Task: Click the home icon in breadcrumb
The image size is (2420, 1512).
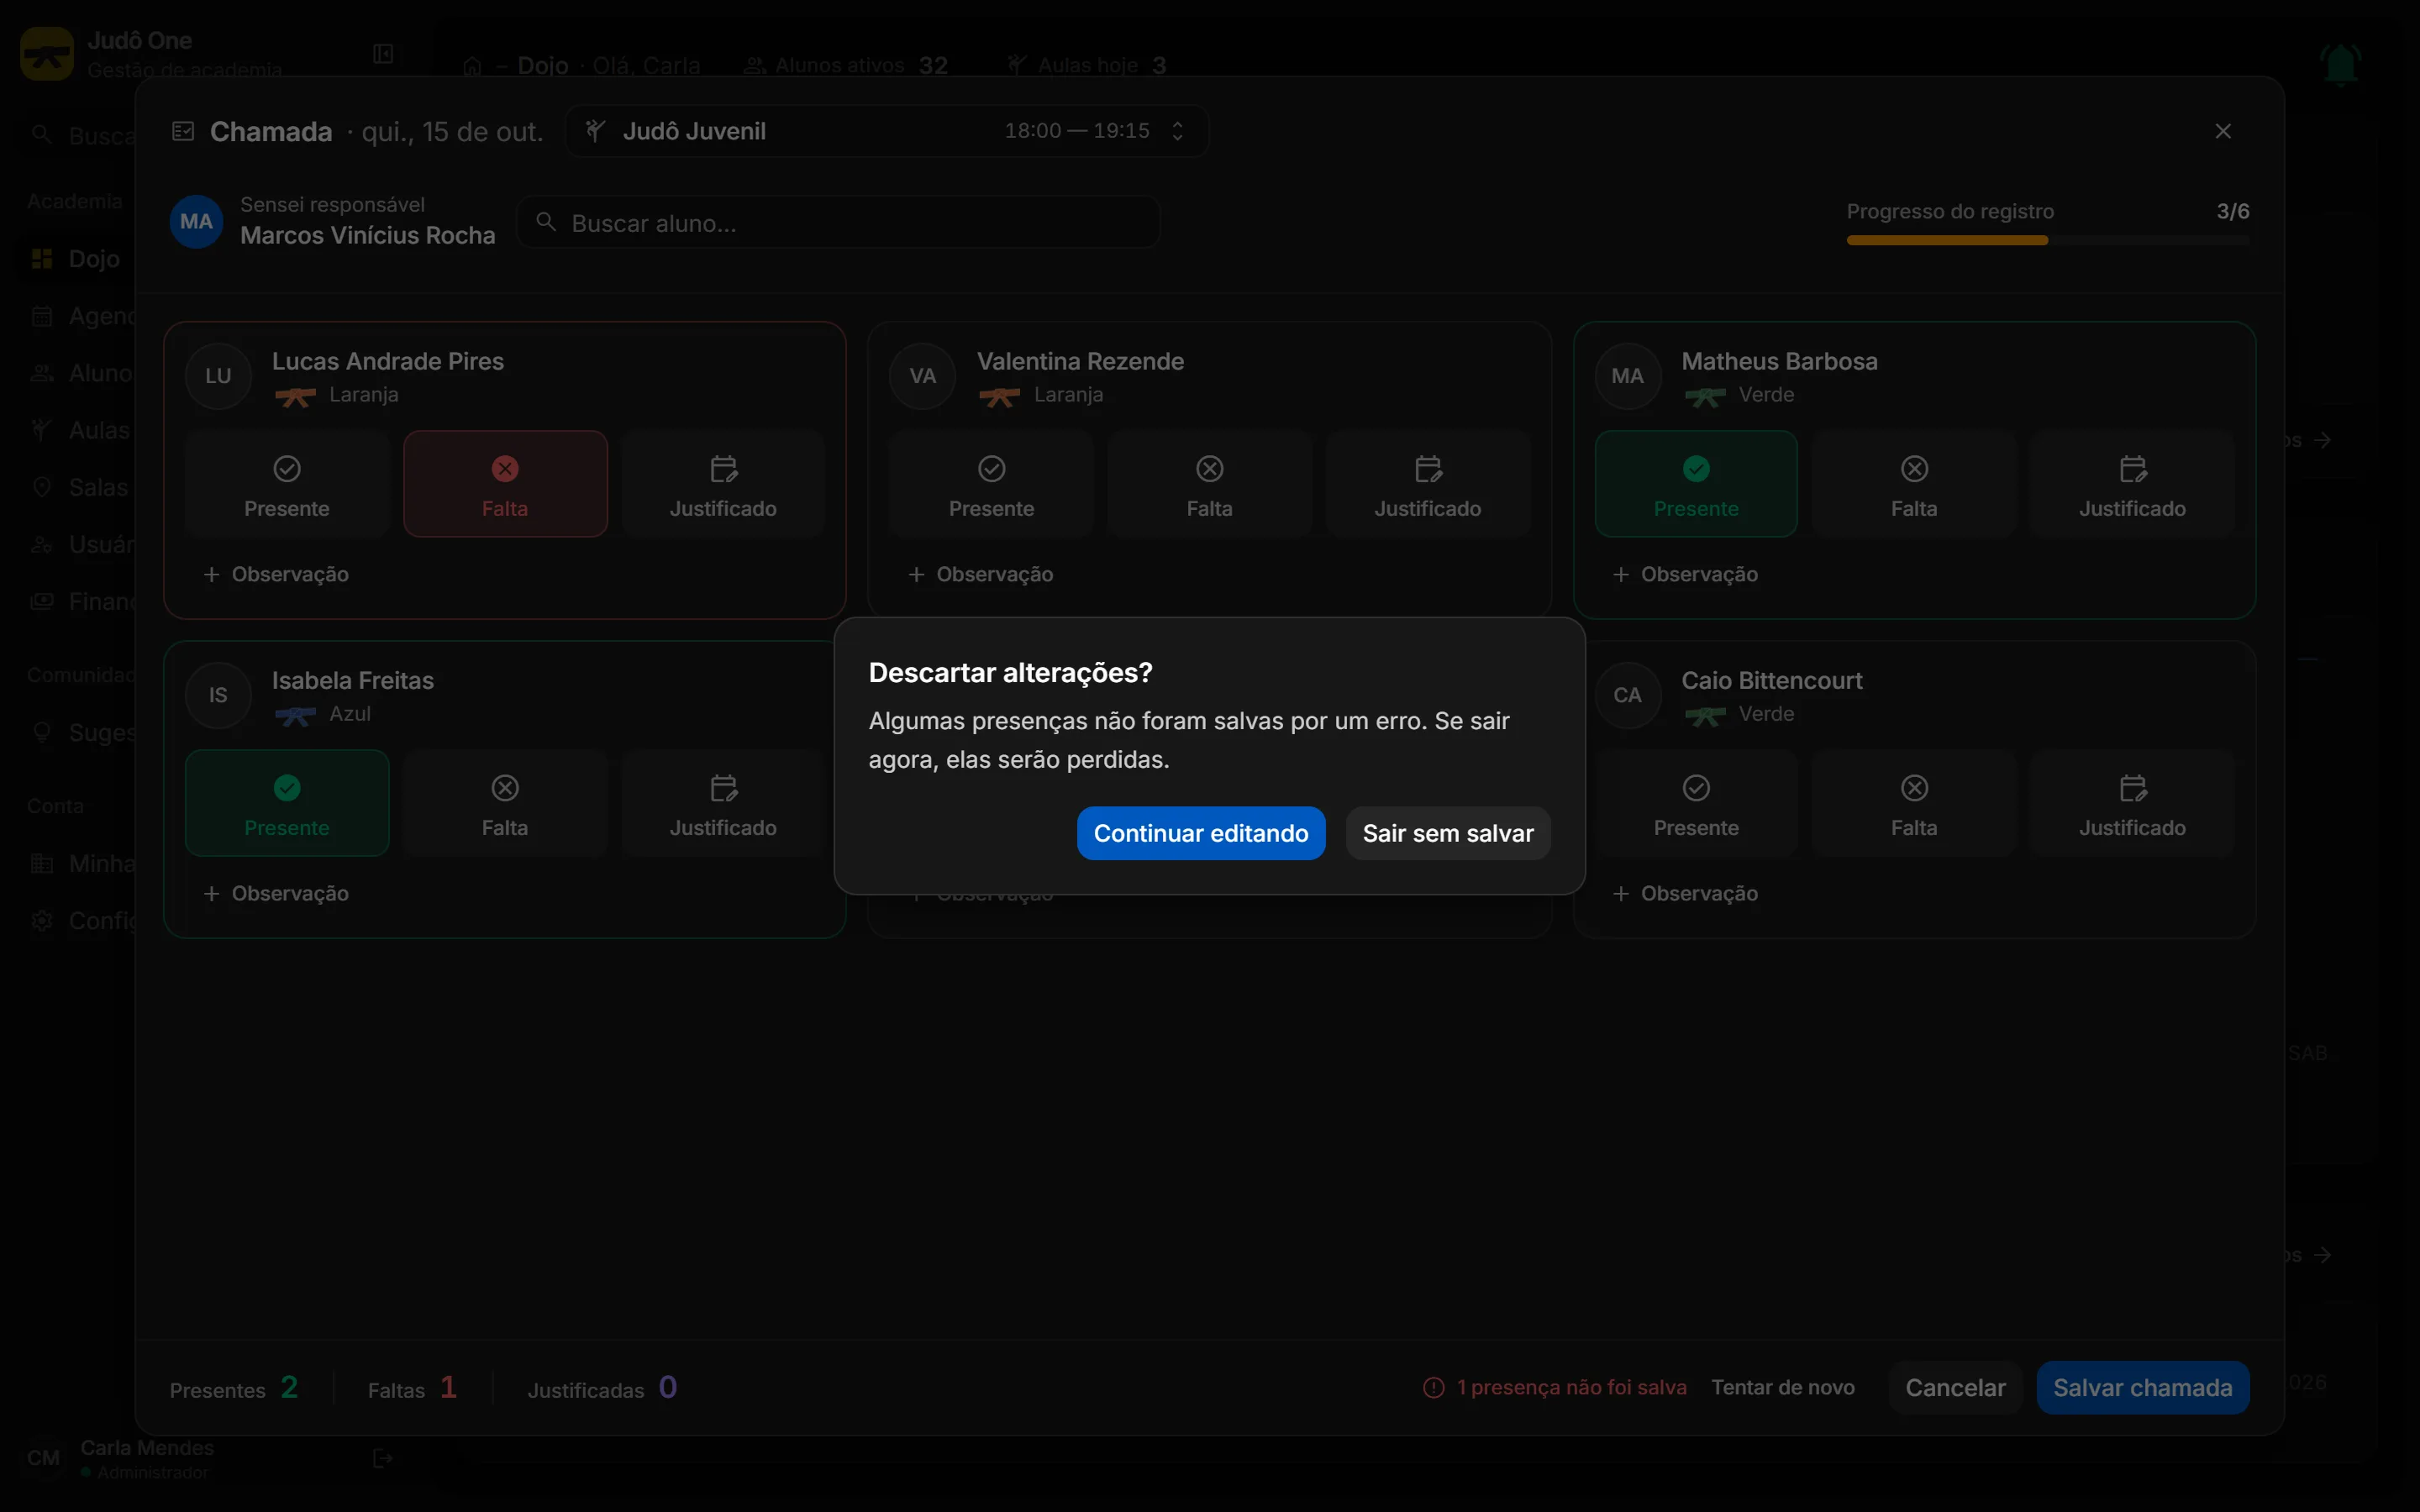Action: (473, 66)
